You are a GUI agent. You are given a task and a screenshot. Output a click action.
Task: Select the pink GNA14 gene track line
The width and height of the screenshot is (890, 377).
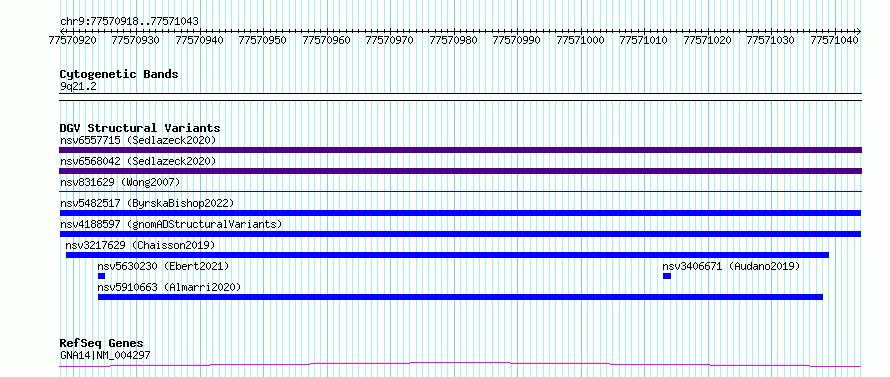tap(460, 365)
